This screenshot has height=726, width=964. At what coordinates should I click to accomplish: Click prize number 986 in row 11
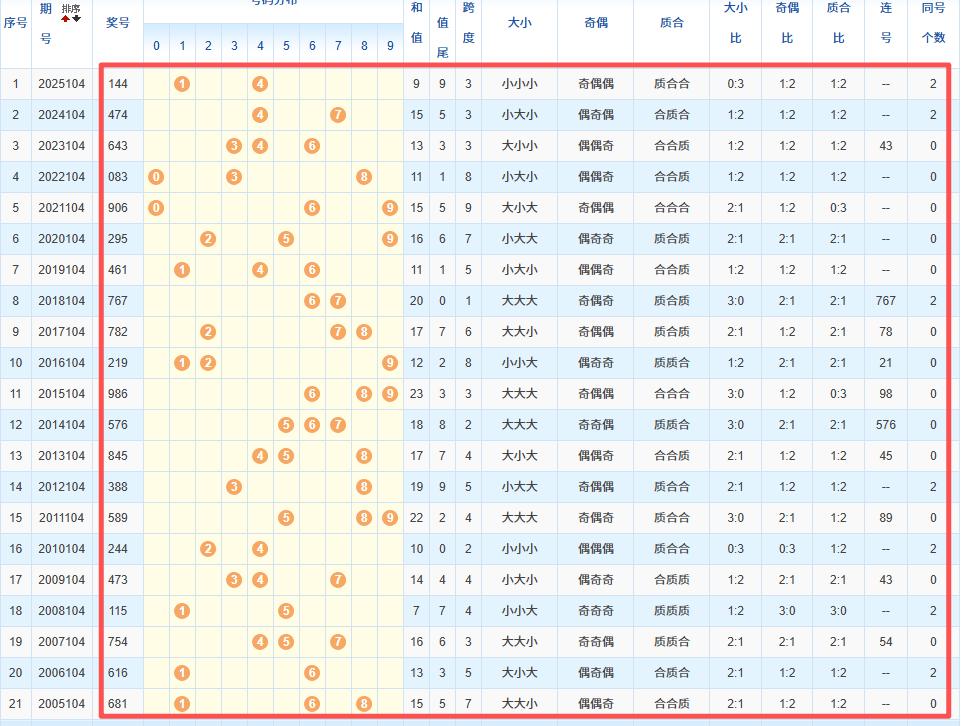point(118,394)
